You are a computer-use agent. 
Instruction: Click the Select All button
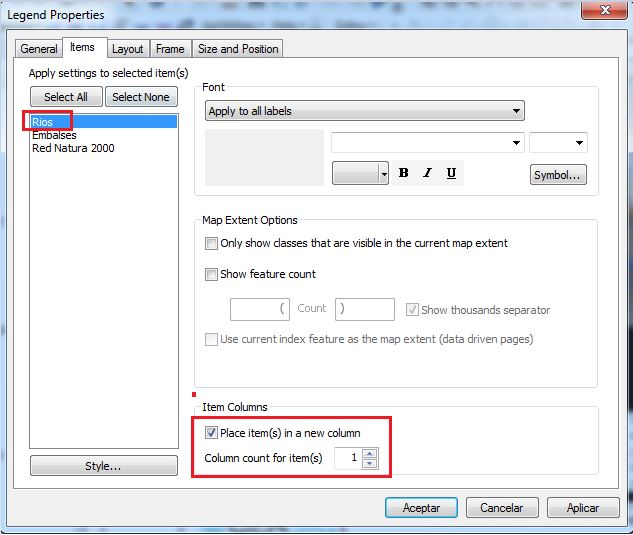66,97
